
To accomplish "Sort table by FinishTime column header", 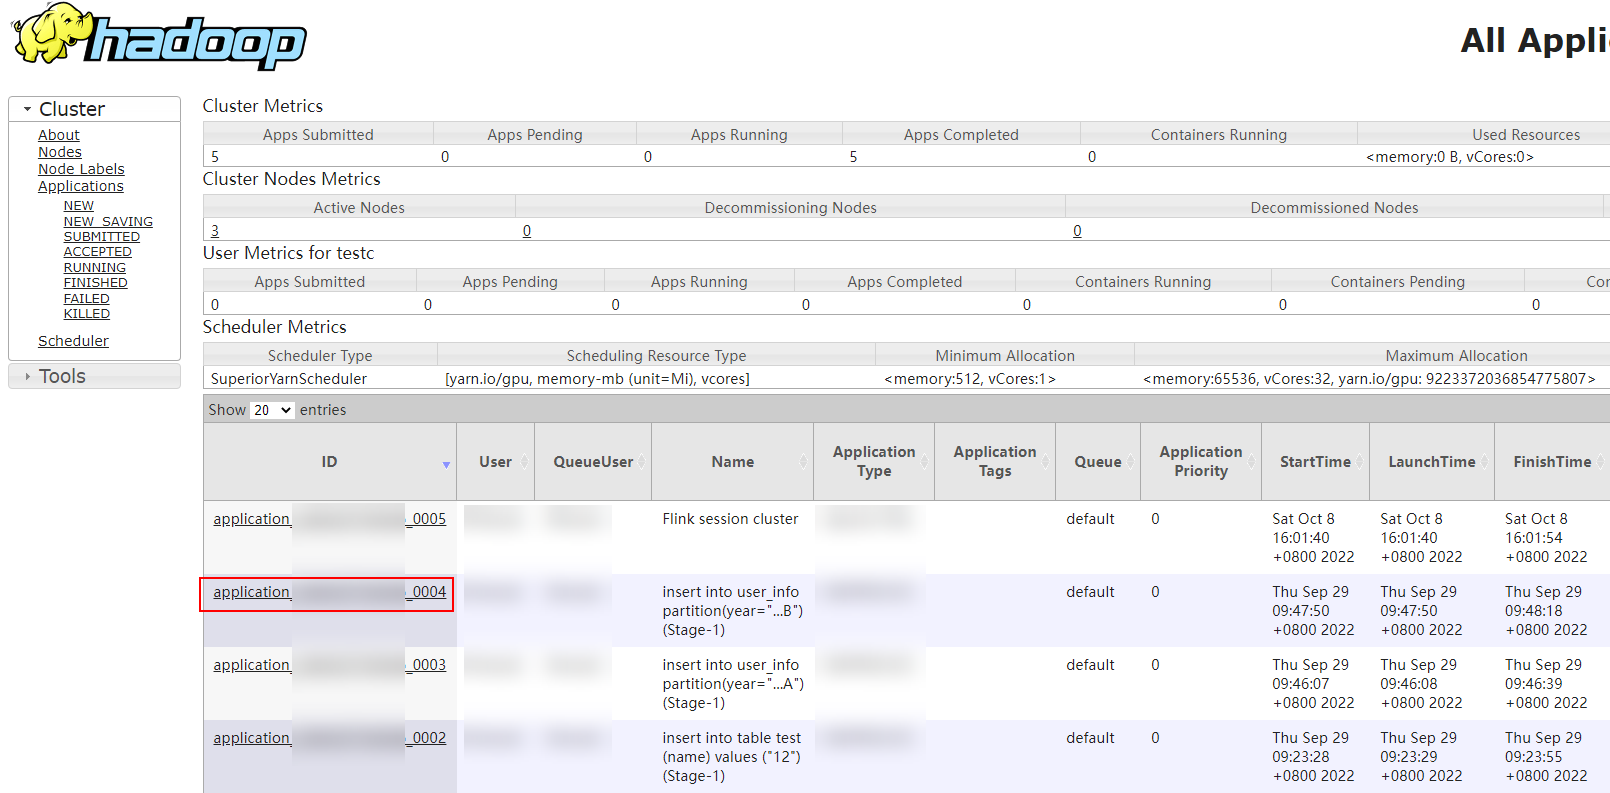I will click(1551, 462).
